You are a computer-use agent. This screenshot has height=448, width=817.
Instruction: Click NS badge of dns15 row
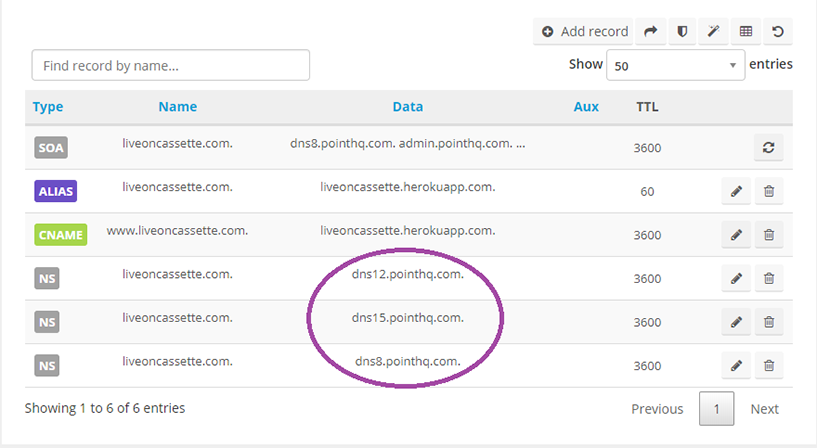click(47, 322)
